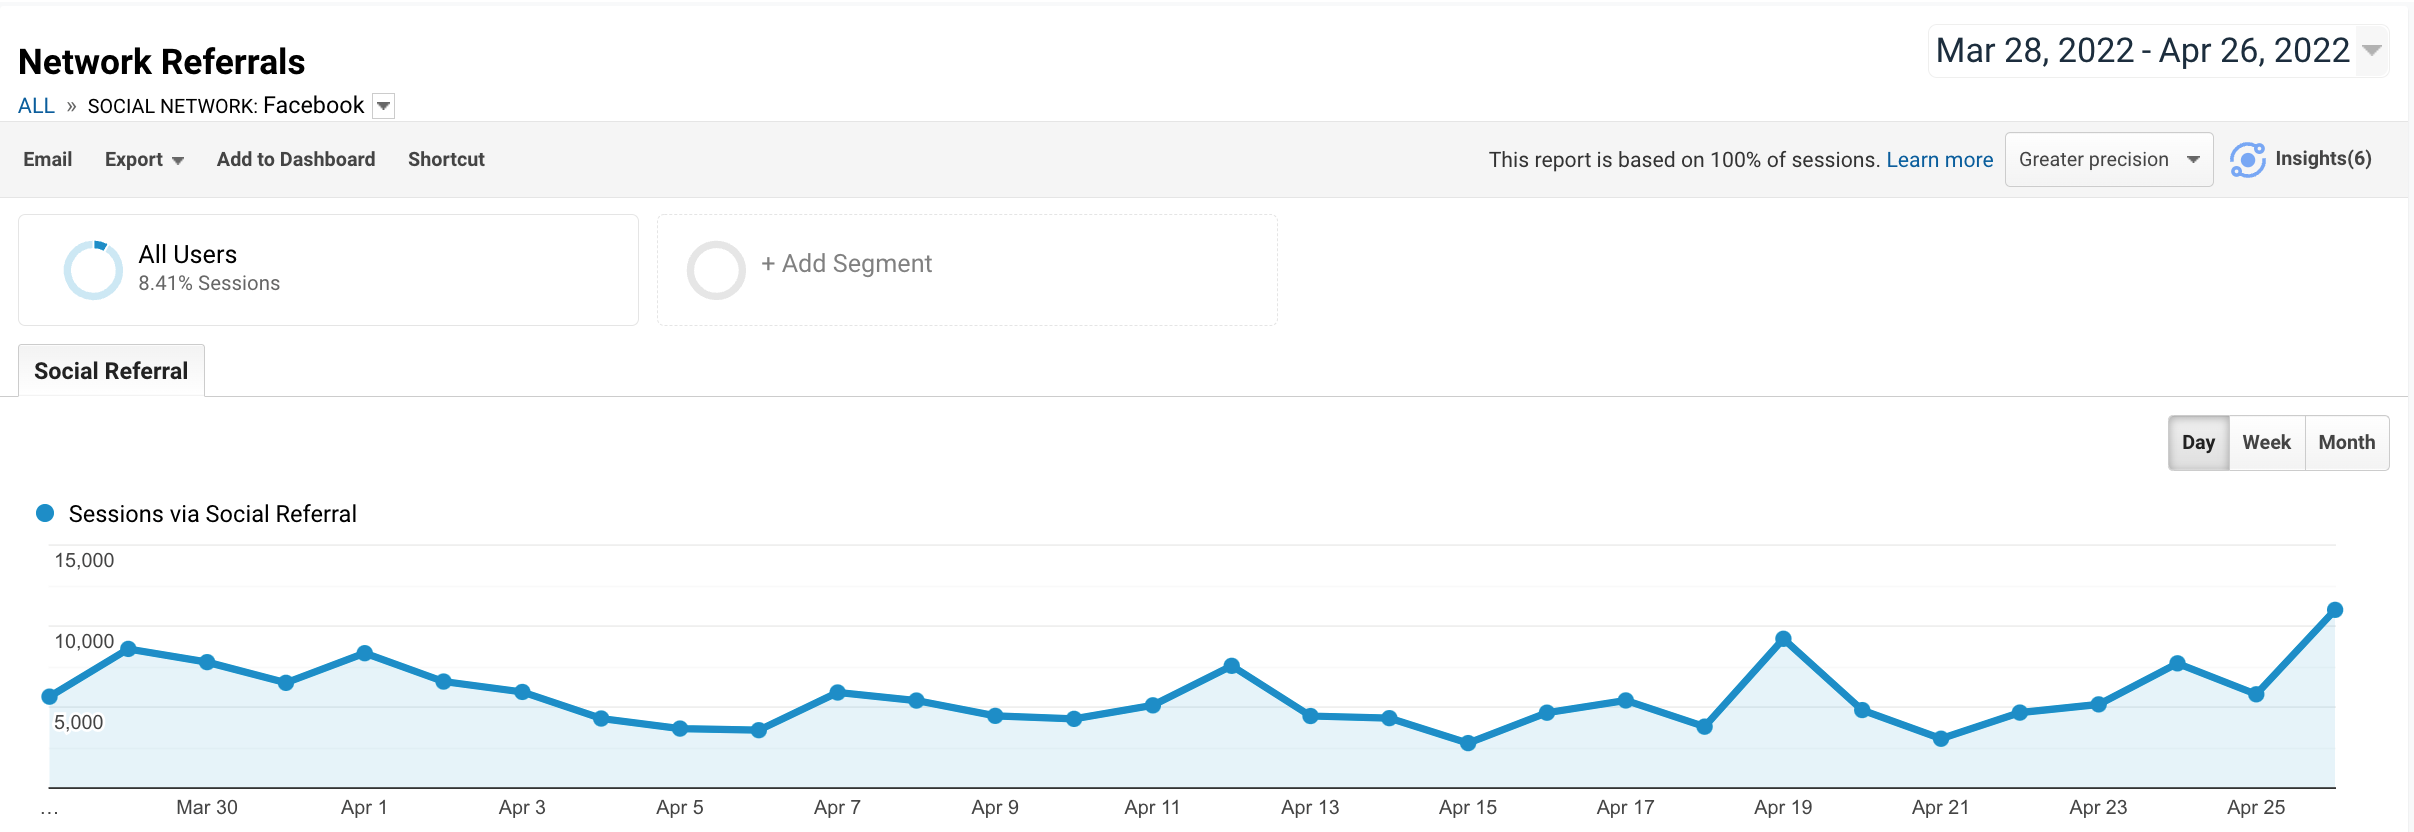Expand the Export menu
This screenshot has height=832, width=2414.
pyautogui.click(x=144, y=160)
